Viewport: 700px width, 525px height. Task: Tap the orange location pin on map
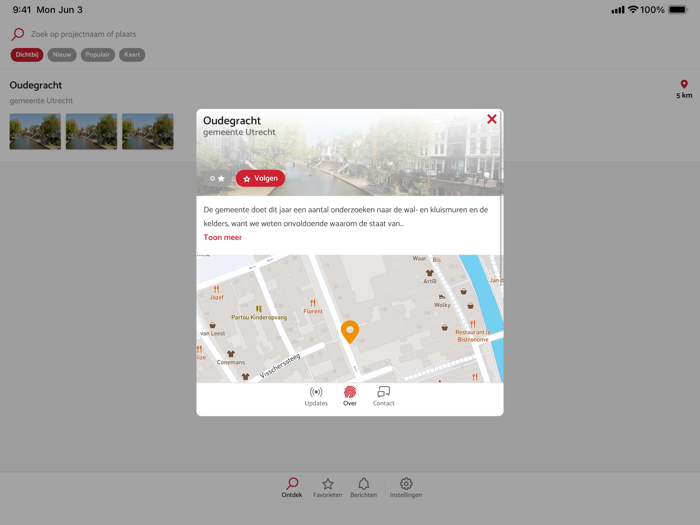(350, 332)
